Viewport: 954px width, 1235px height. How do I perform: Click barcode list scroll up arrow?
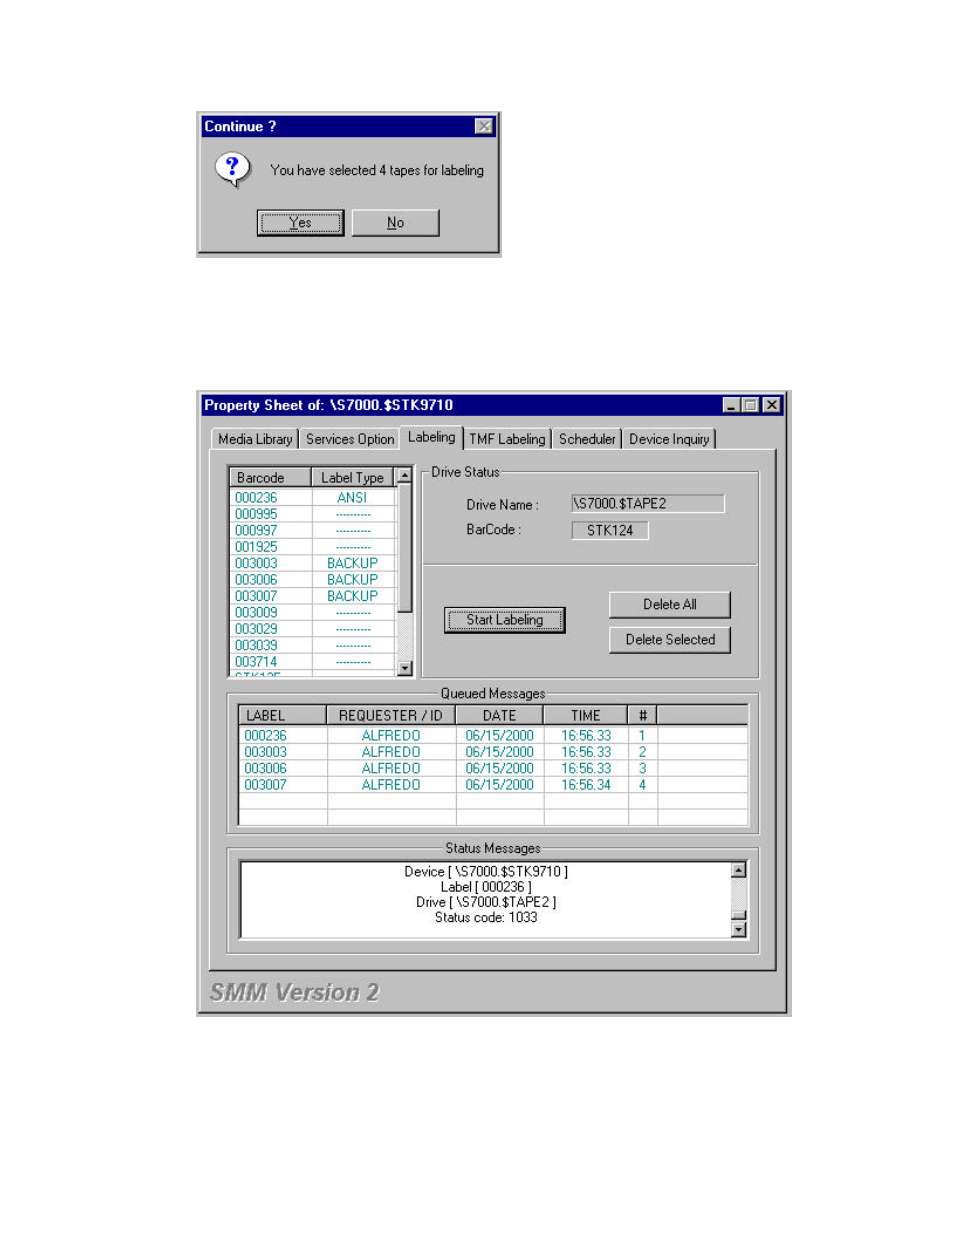(x=405, y=476)
